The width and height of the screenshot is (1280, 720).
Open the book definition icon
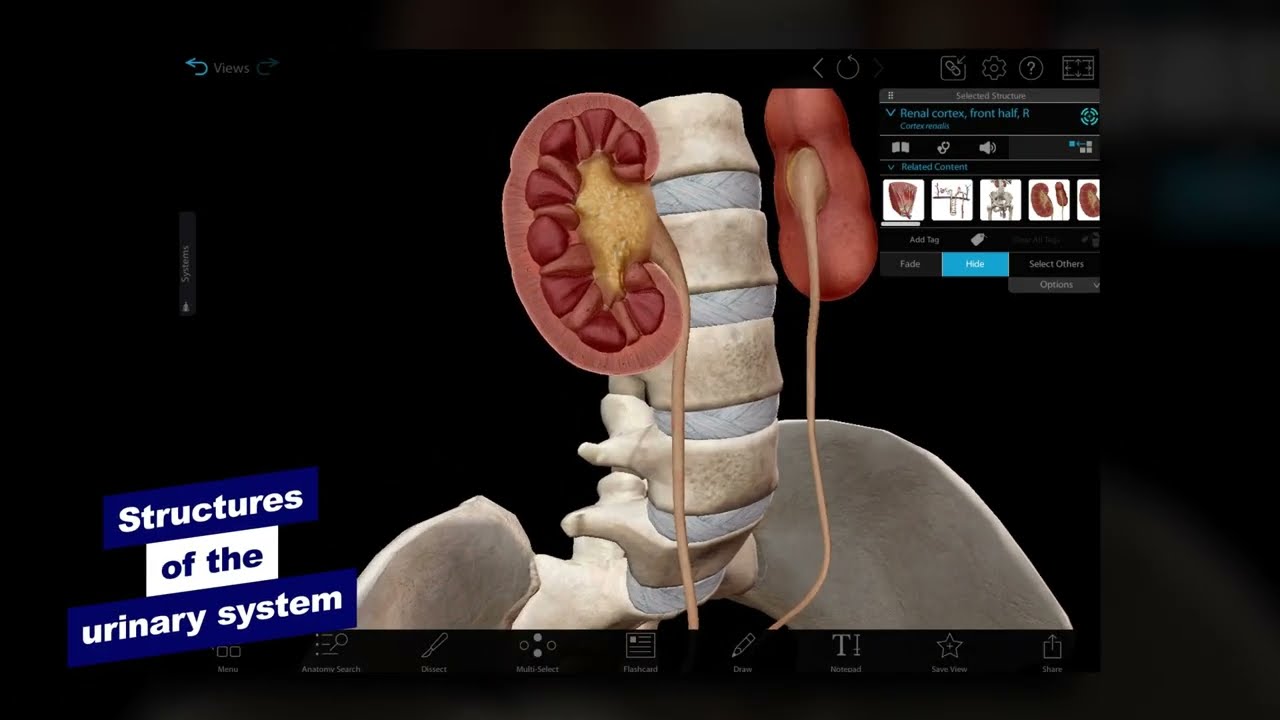(900, 147)
